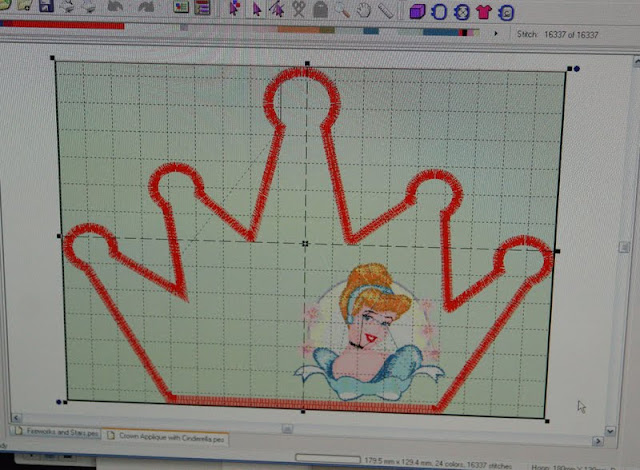The width and height of the screenshot is (640, 470).
Task: Open the thread color palette icon
Action: (x=181, y=7)
